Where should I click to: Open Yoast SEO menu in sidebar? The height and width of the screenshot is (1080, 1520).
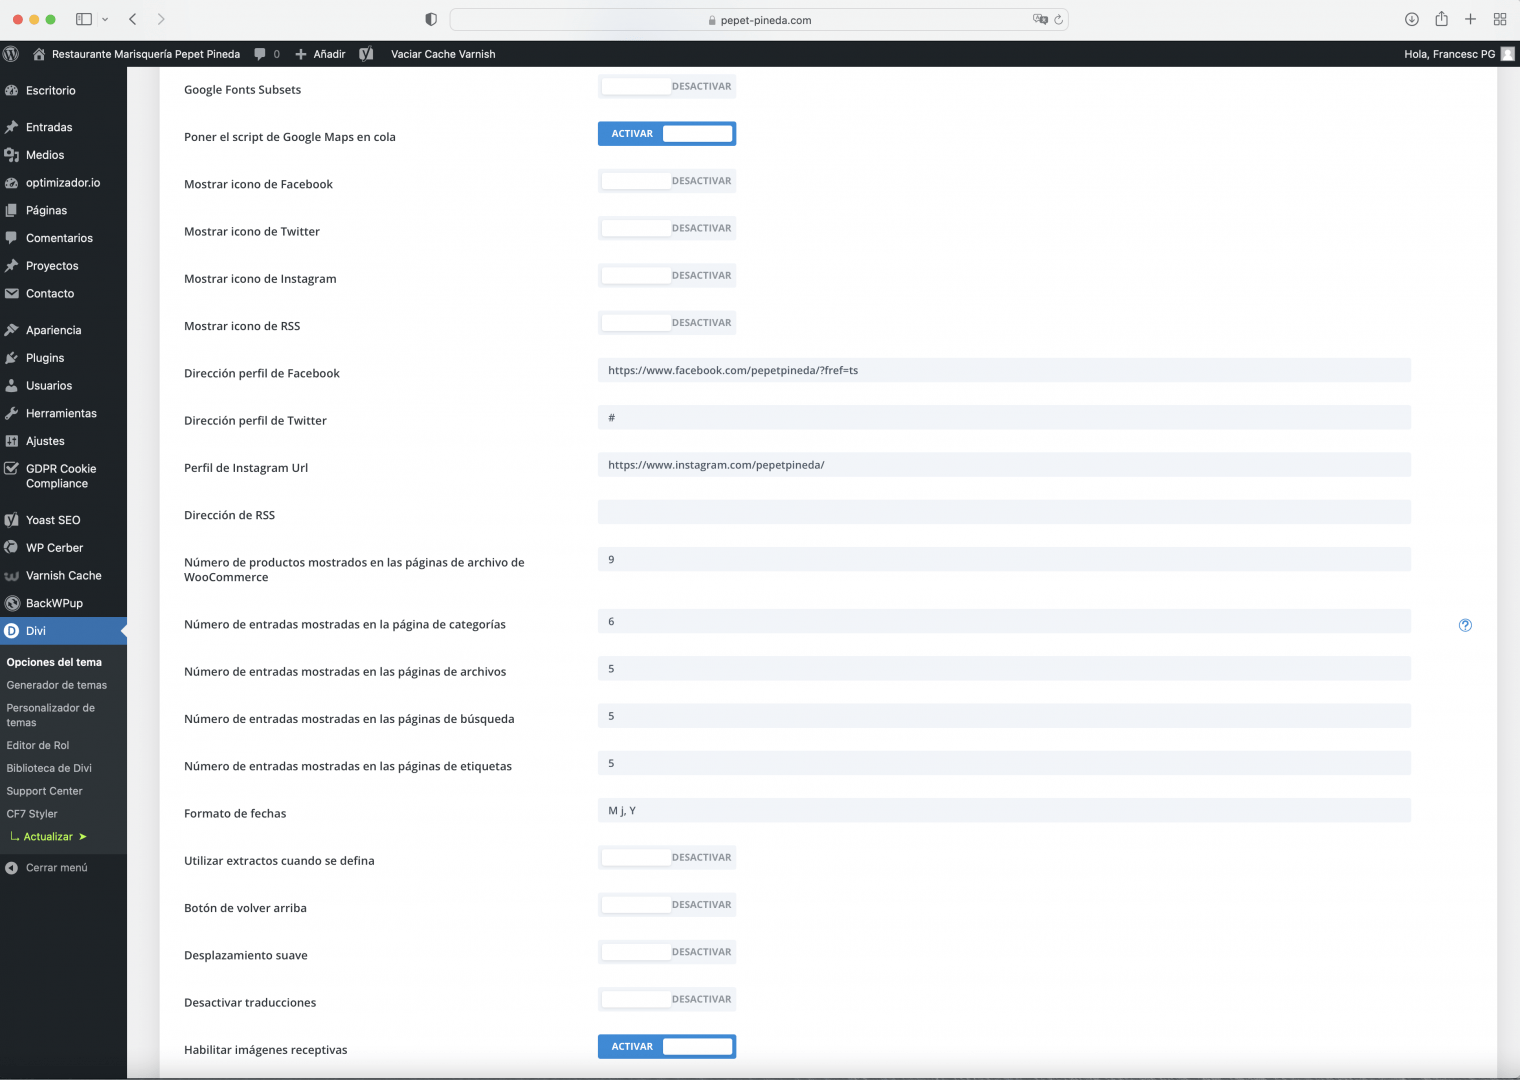point(63,520)
